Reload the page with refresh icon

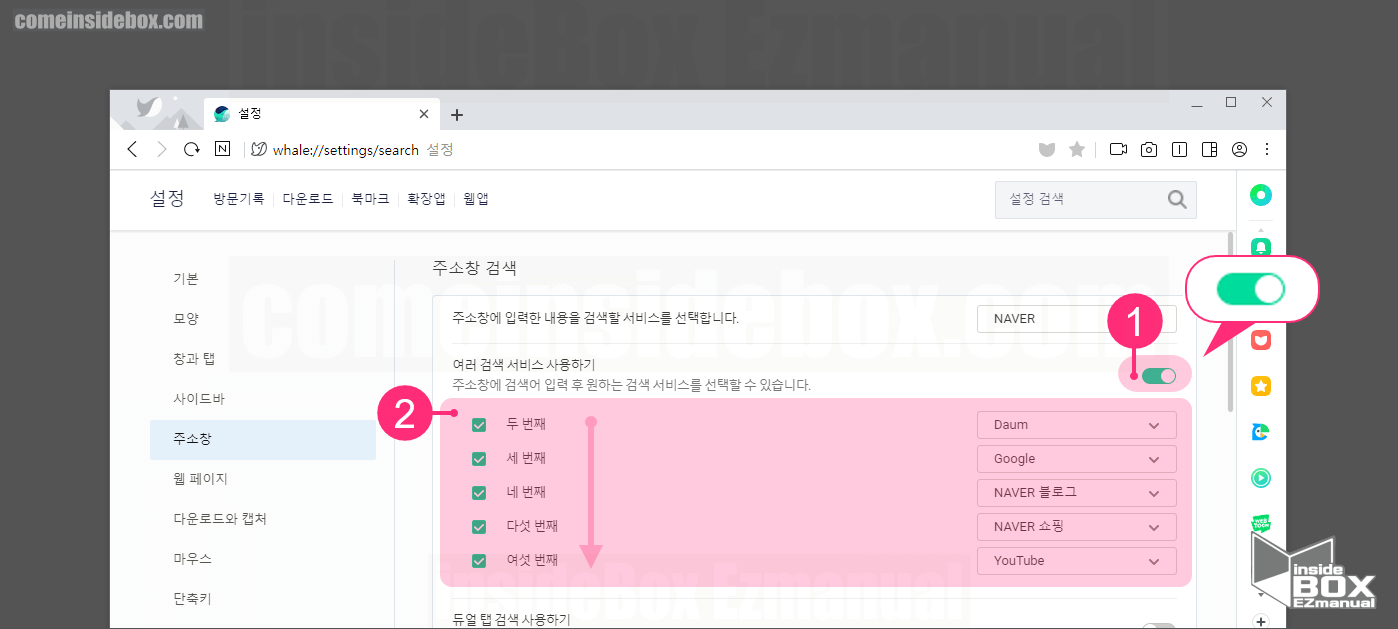192,150
